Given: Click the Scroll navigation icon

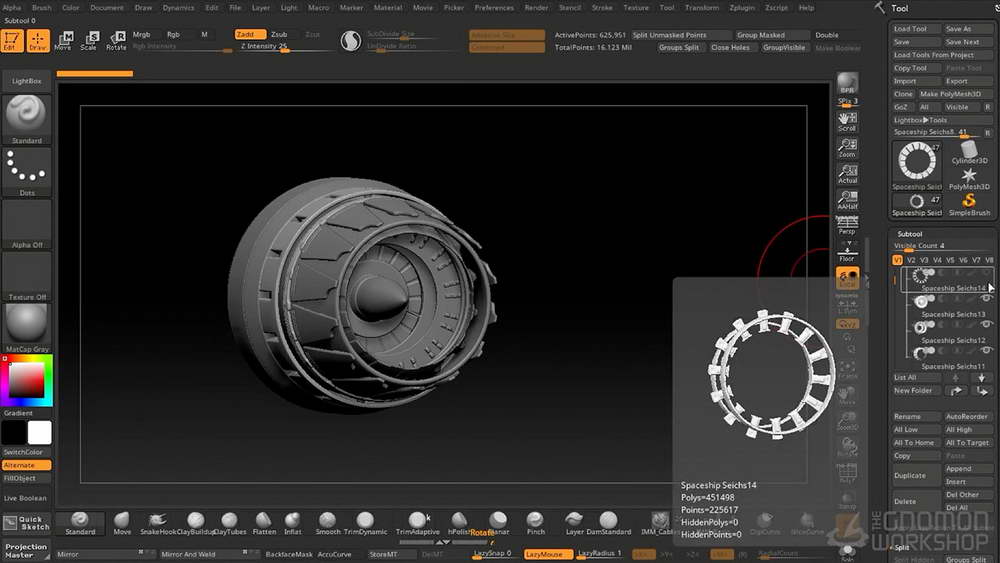Looking at the screenshot, I should pos(847,122).
